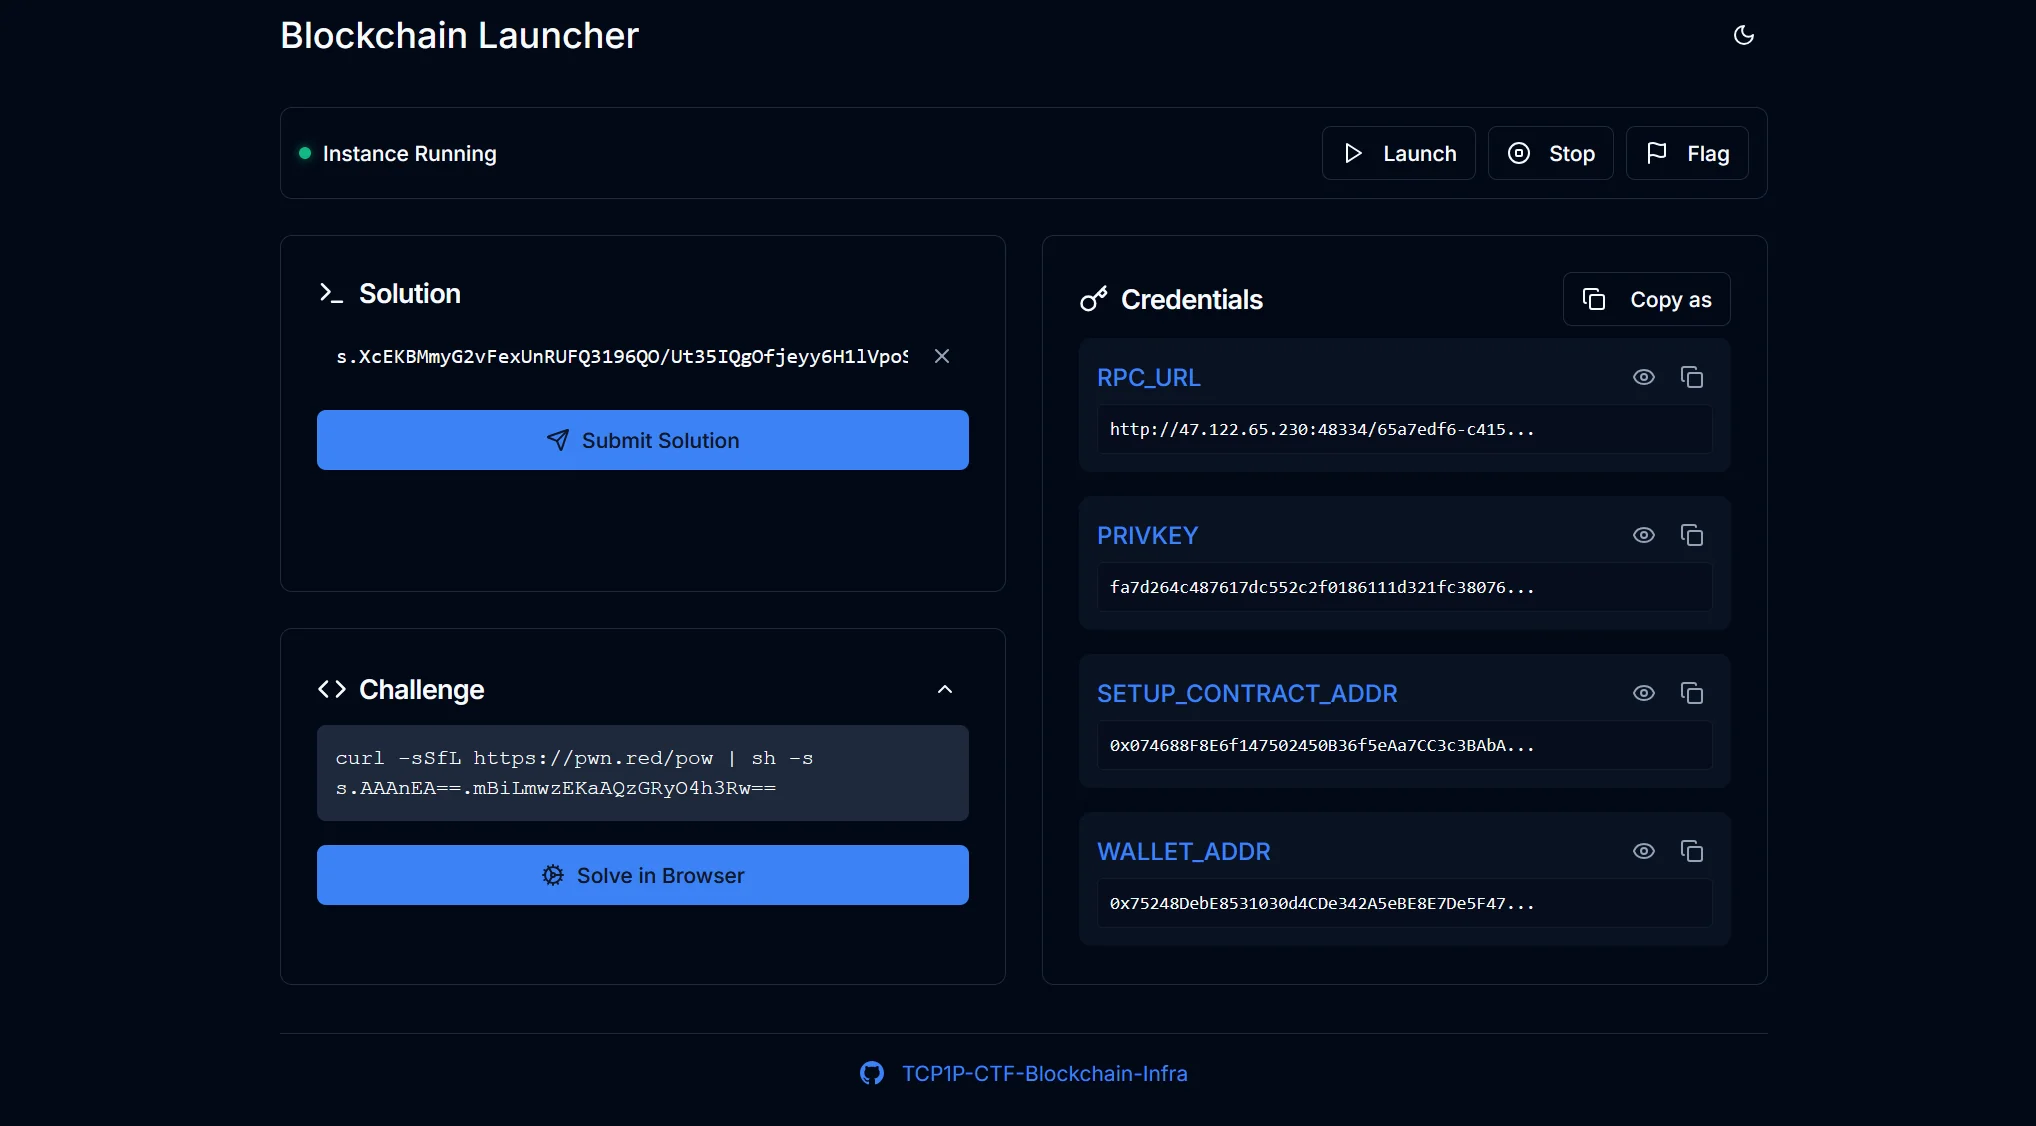Viewport: 2036px width, 1126px height.
Task: Reveal the full RPC_URL with eye icon
Action: tap(1643, 377)
